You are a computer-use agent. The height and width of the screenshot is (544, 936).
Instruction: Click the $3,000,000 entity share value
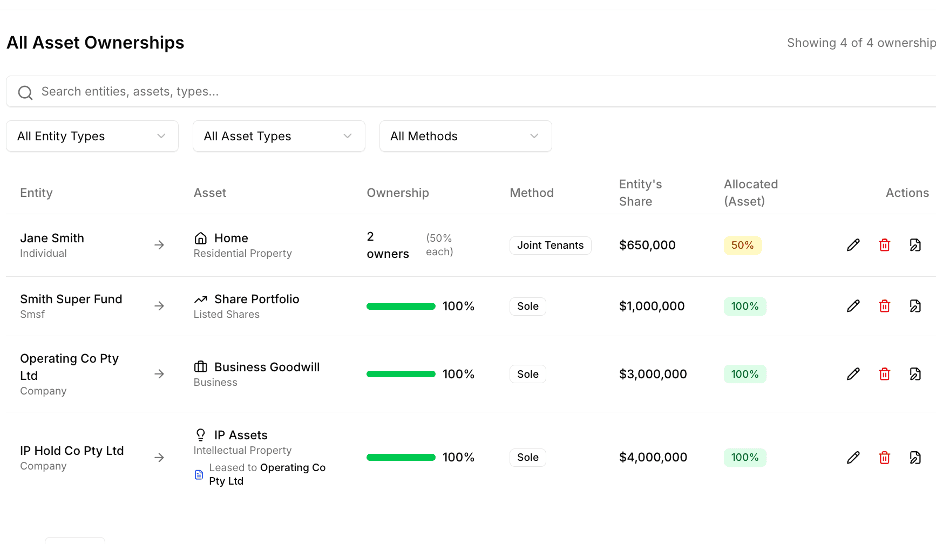[653, 374]
